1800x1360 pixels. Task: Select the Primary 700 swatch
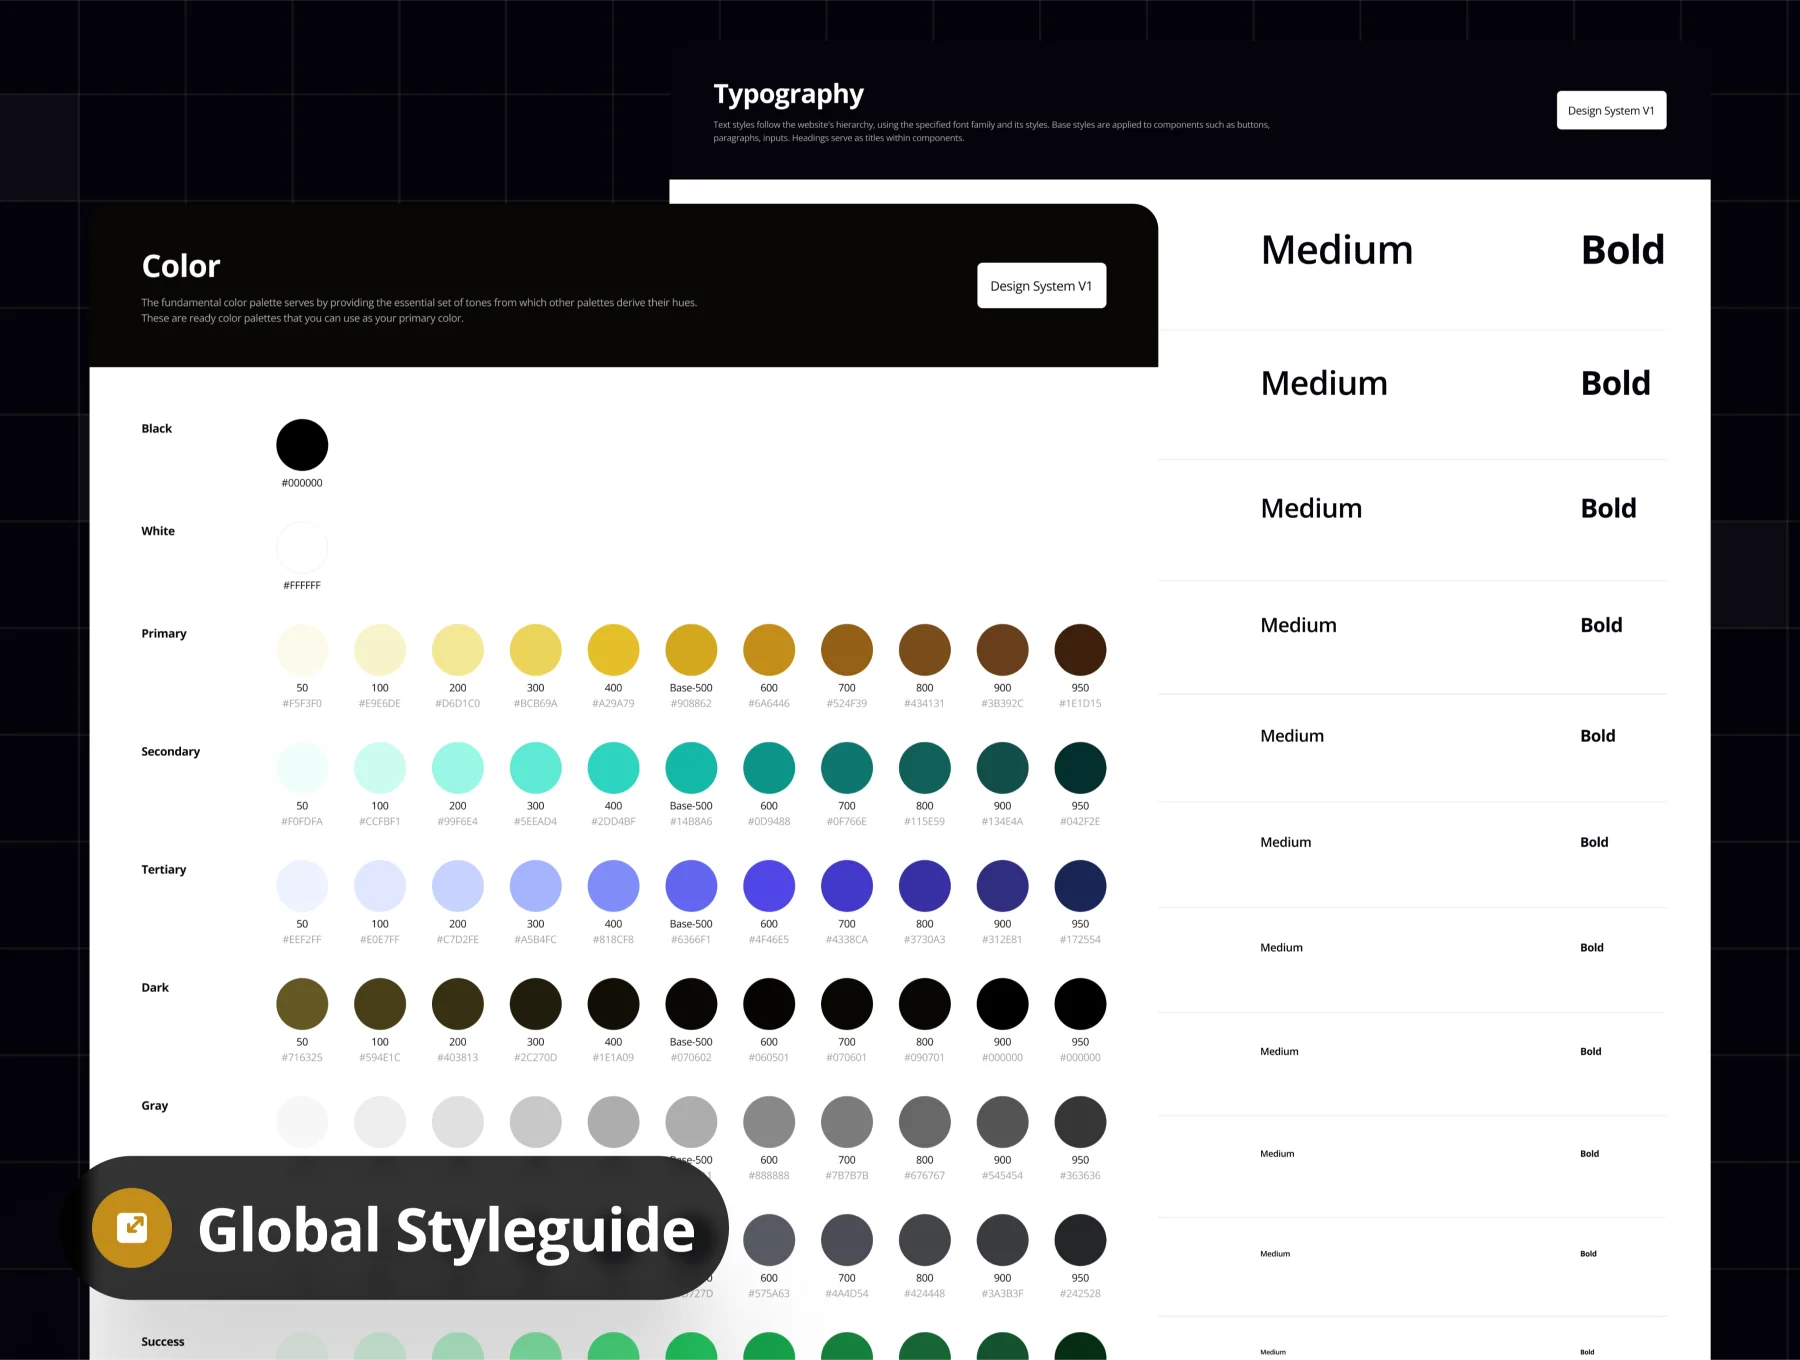847,650
